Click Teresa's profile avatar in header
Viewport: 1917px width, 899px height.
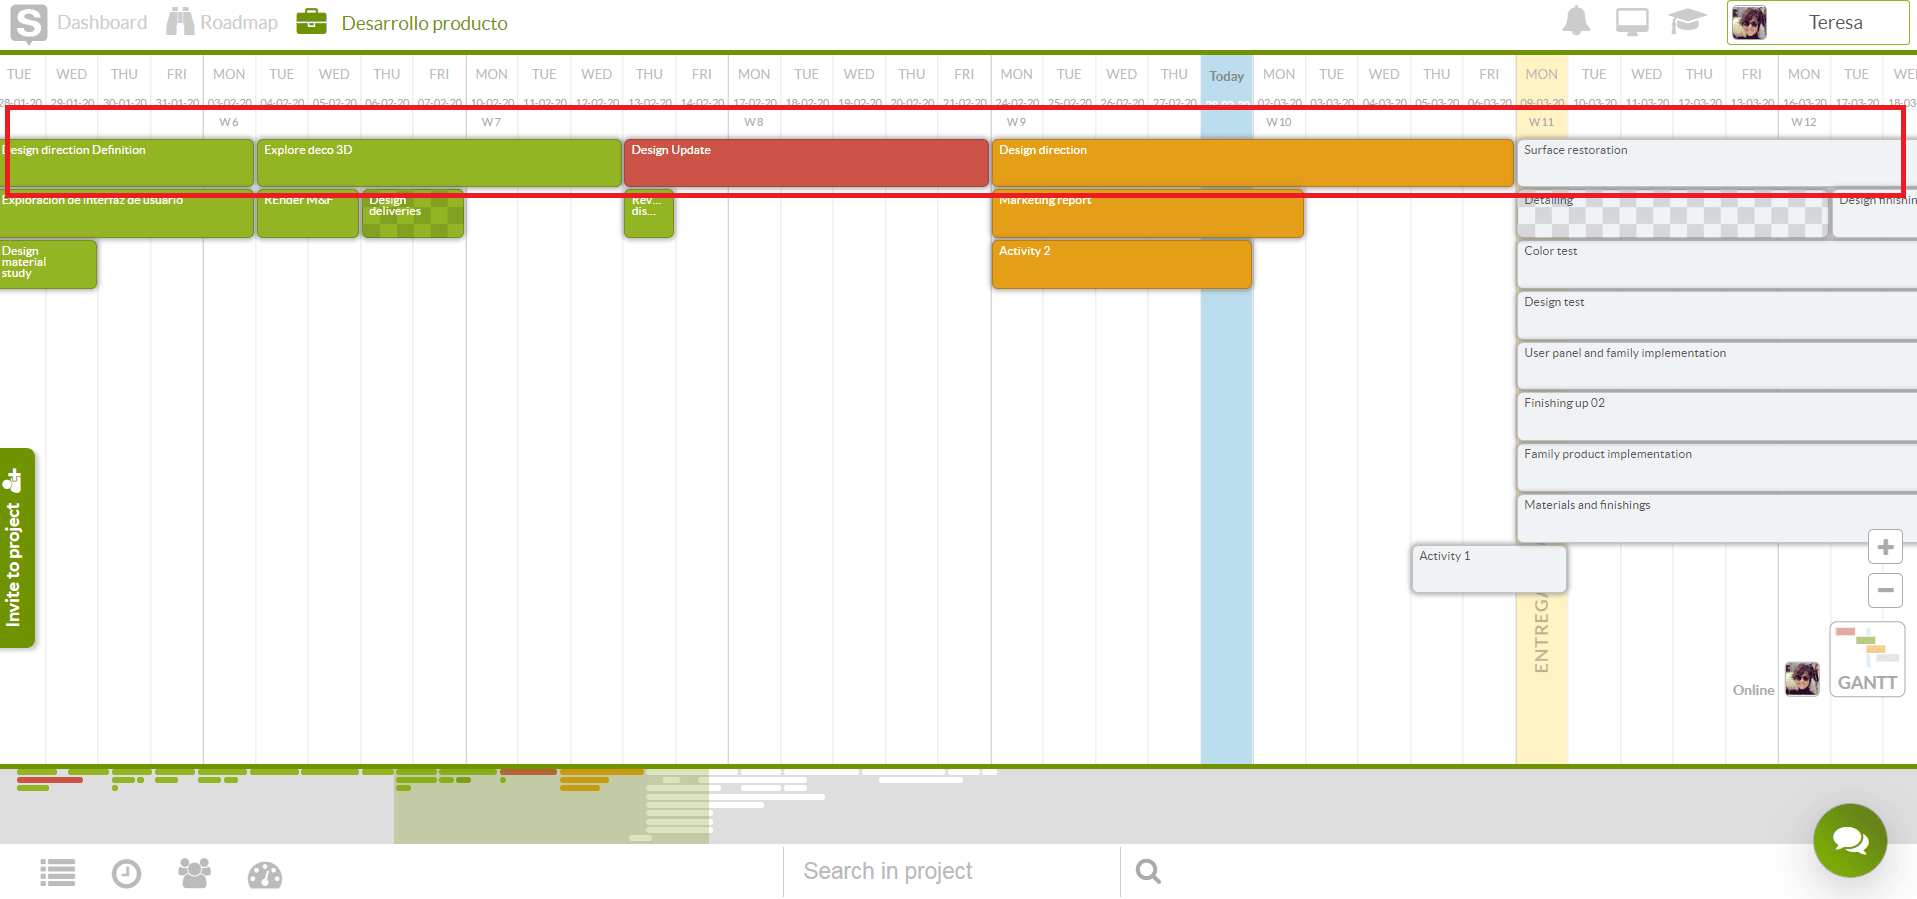[1749, 22]
